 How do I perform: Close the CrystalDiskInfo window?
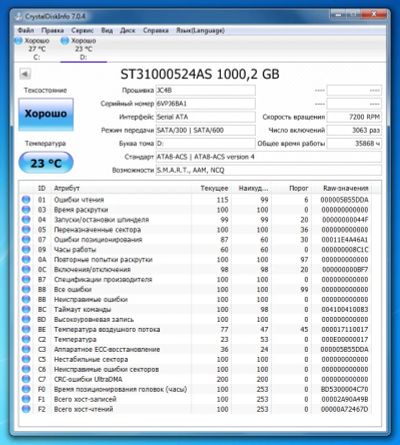[374, 14]
